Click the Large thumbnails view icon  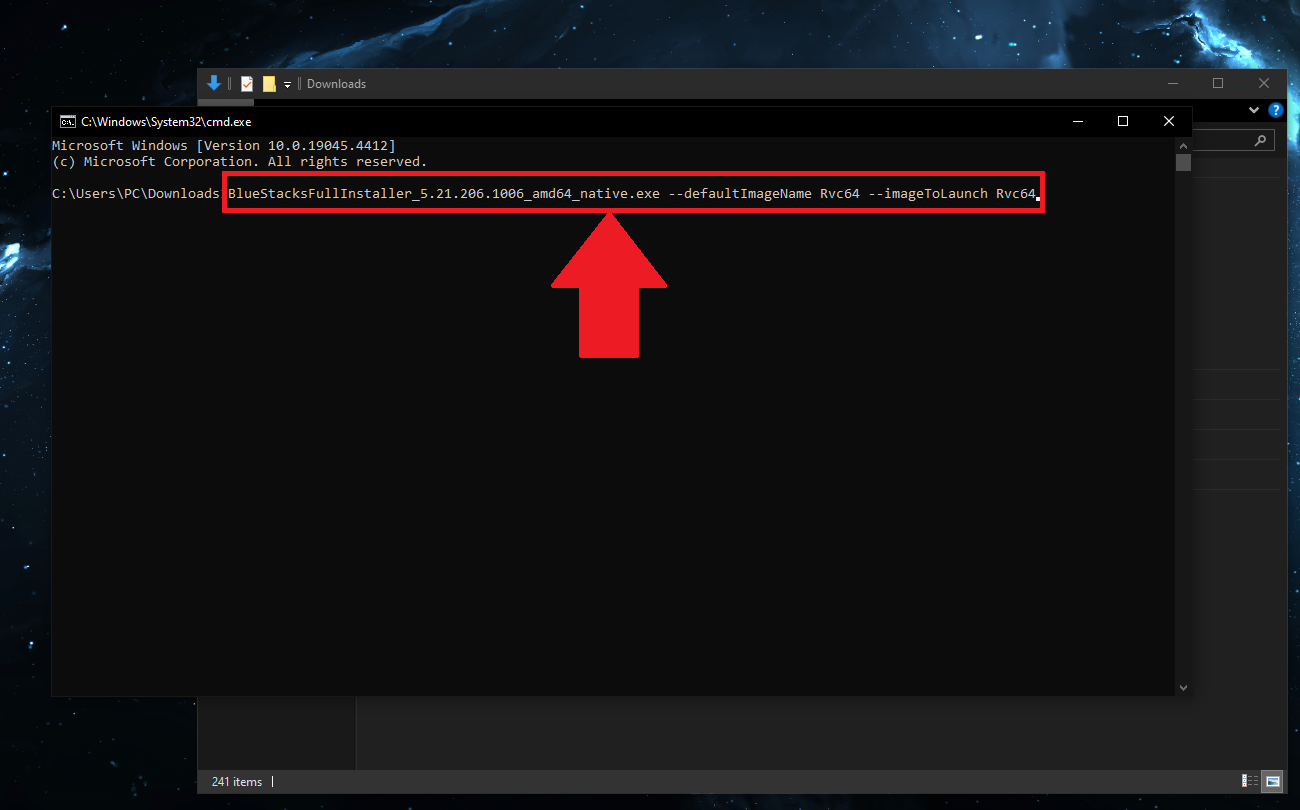[1272, 781]
